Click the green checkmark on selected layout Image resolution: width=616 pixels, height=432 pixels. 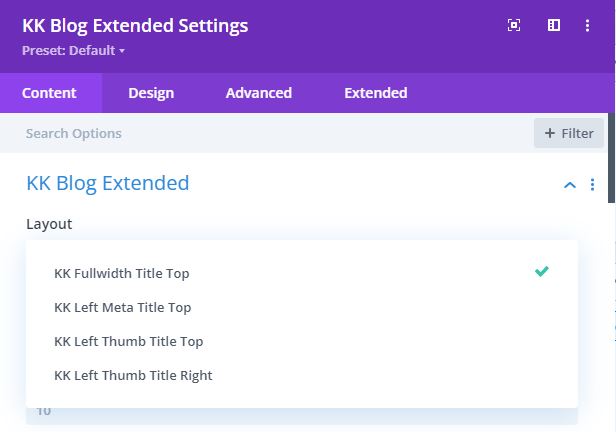click(542, 271)
